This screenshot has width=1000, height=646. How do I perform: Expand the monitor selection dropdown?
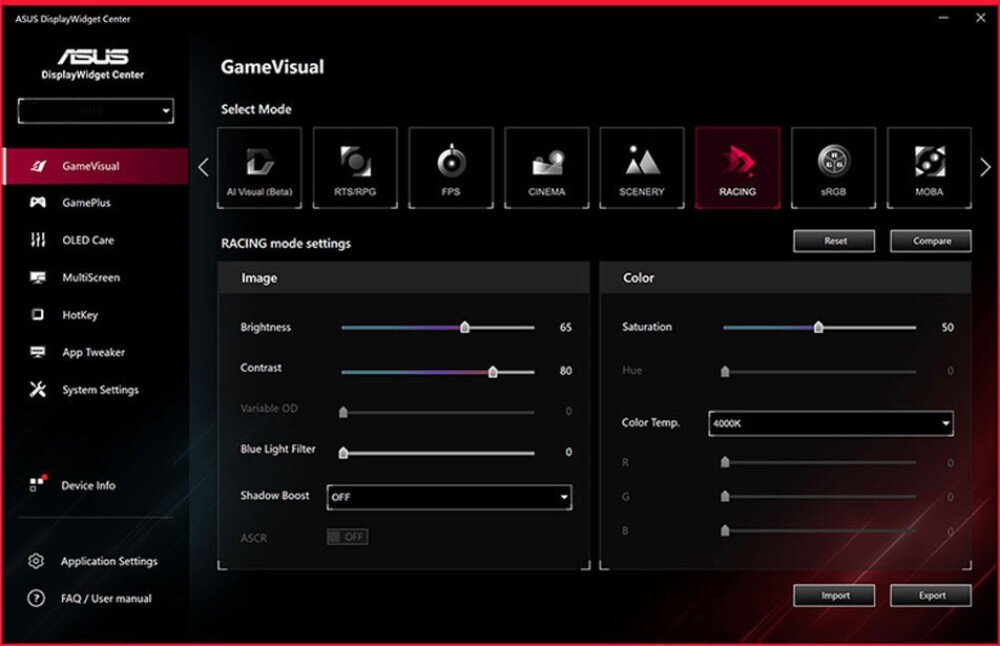pos(95,110)
